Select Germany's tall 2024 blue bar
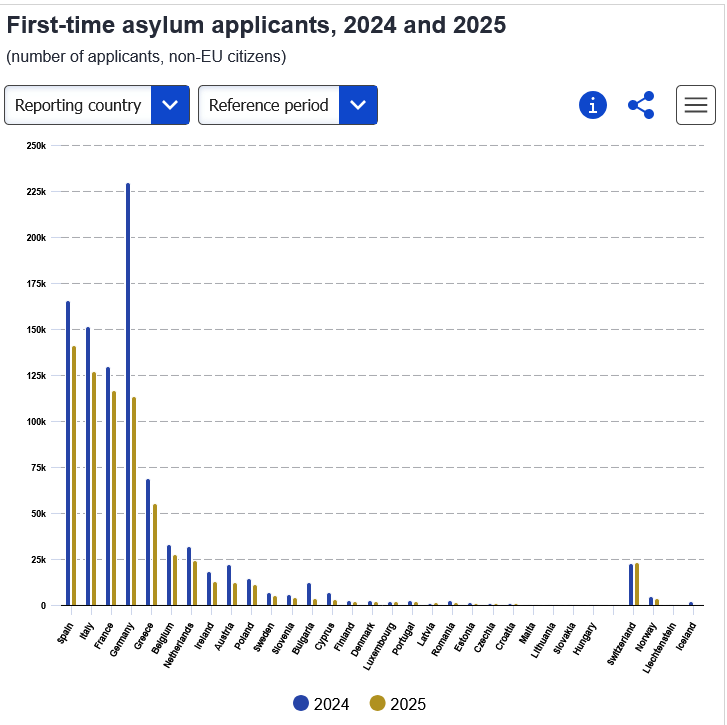Screen dimensions: 727x725 (x=128, y=394)
